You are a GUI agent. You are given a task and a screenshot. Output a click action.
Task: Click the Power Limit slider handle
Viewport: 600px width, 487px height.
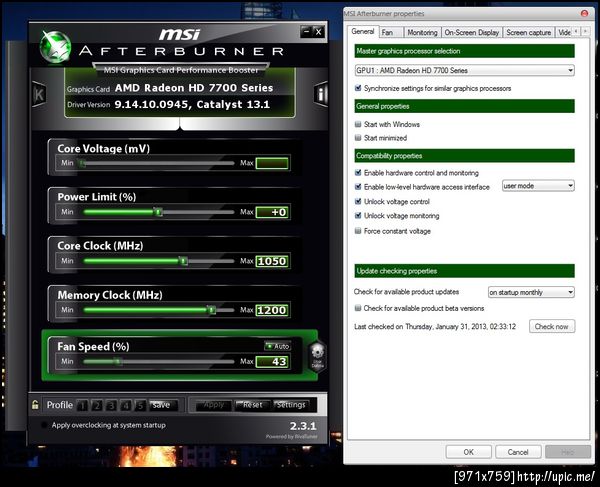pos(158,212)
